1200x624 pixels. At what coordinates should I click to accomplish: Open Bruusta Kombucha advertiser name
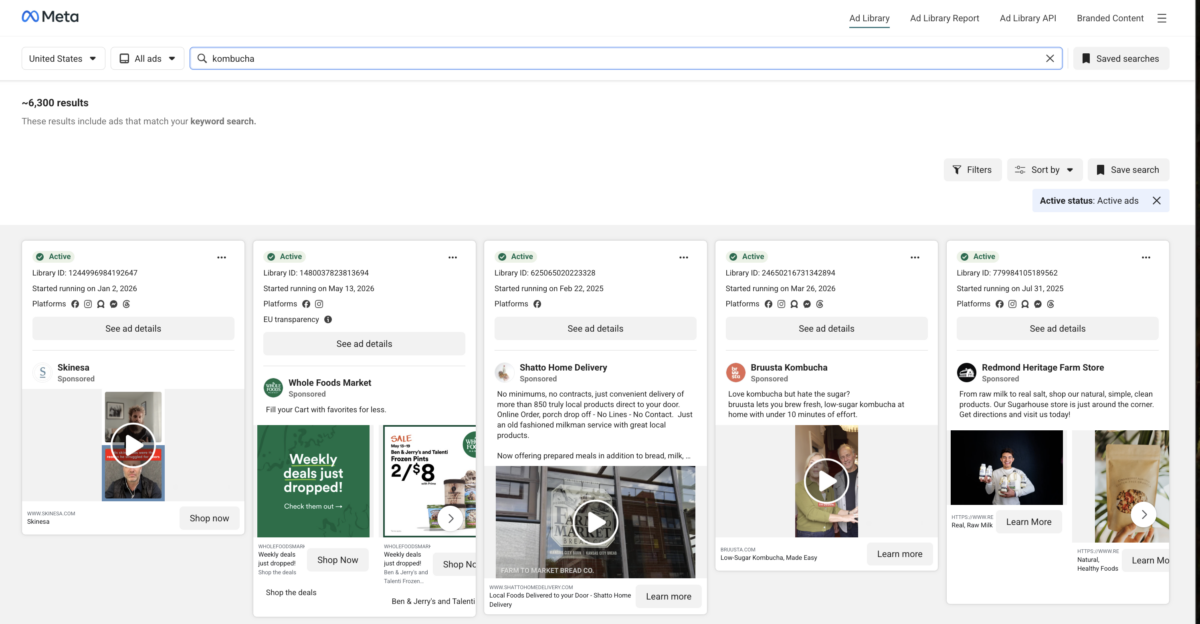pos(789,368)
